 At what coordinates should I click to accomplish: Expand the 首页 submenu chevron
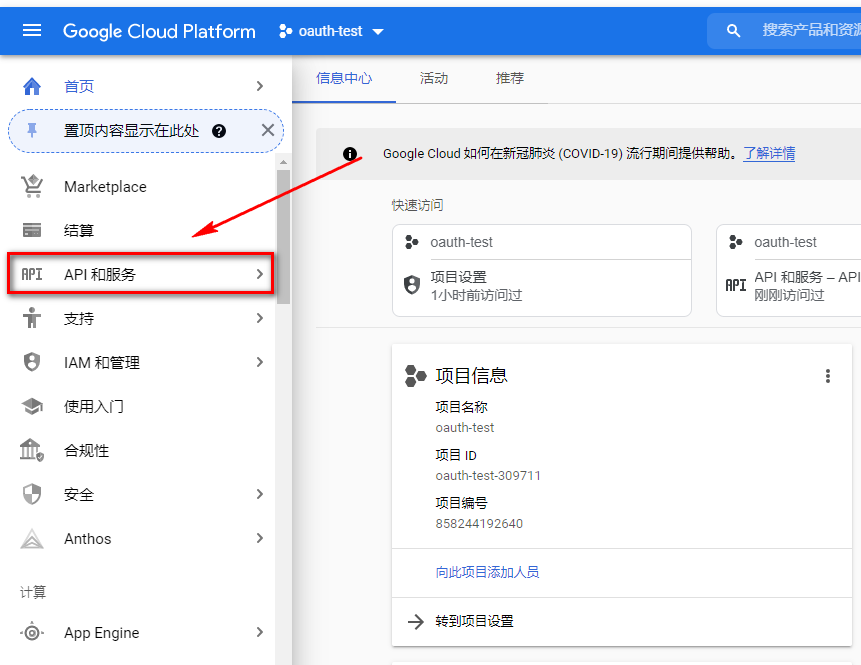tap(260, 86)
